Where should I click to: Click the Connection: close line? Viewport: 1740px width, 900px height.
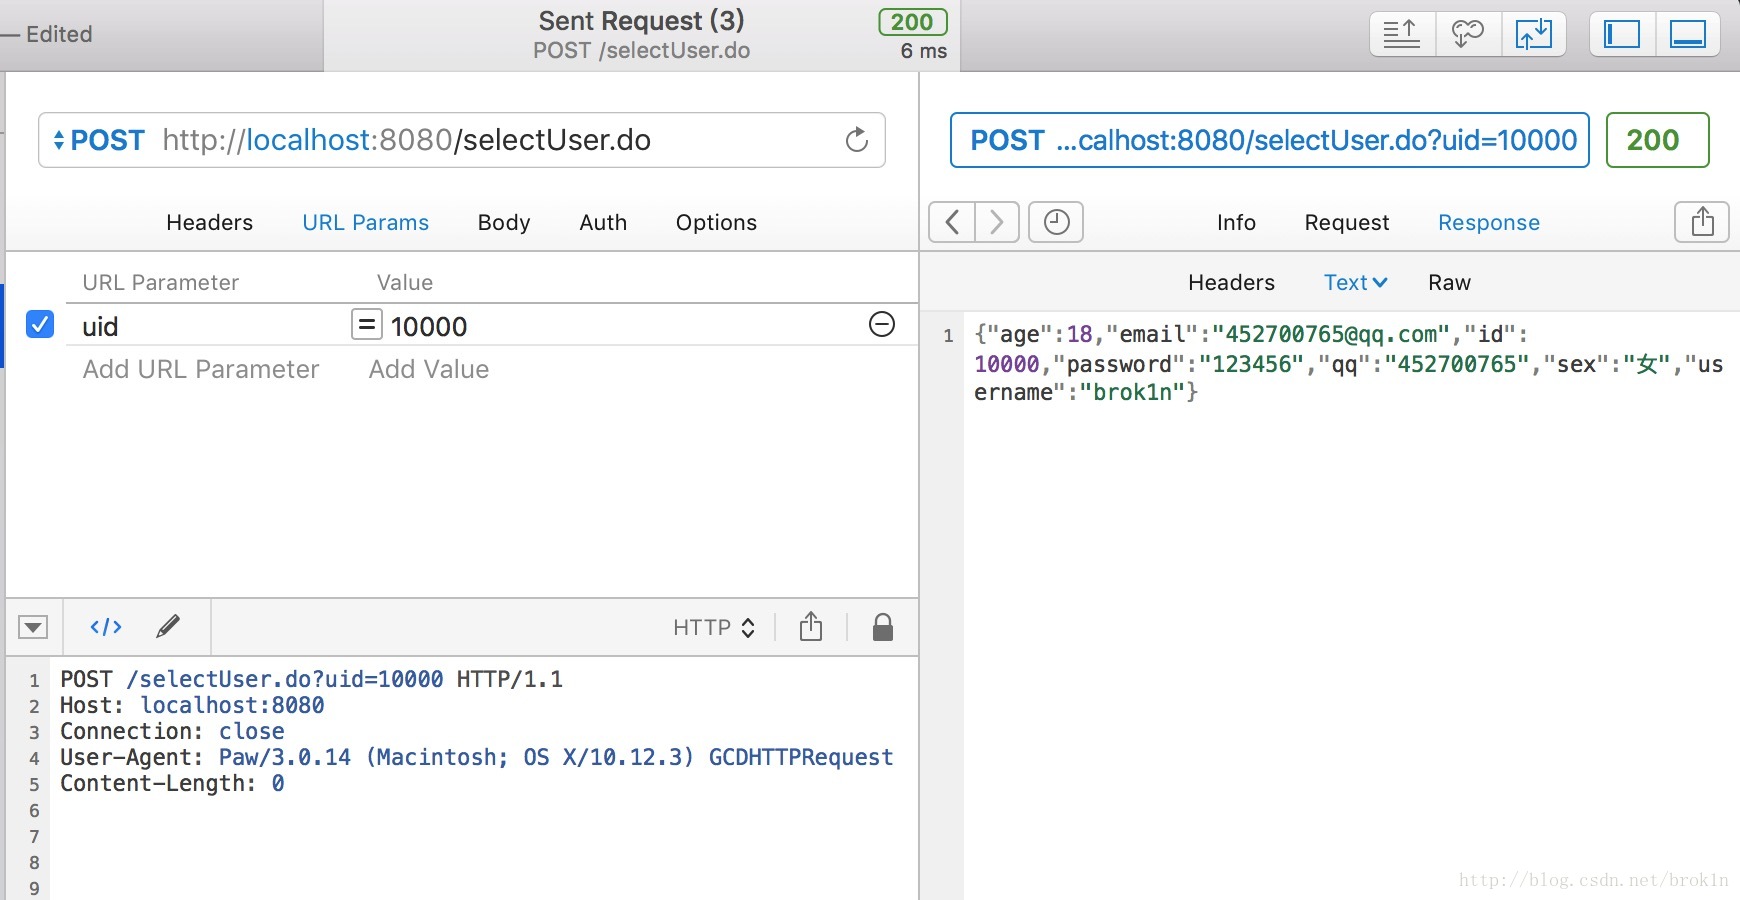click(x=172, y=731)
